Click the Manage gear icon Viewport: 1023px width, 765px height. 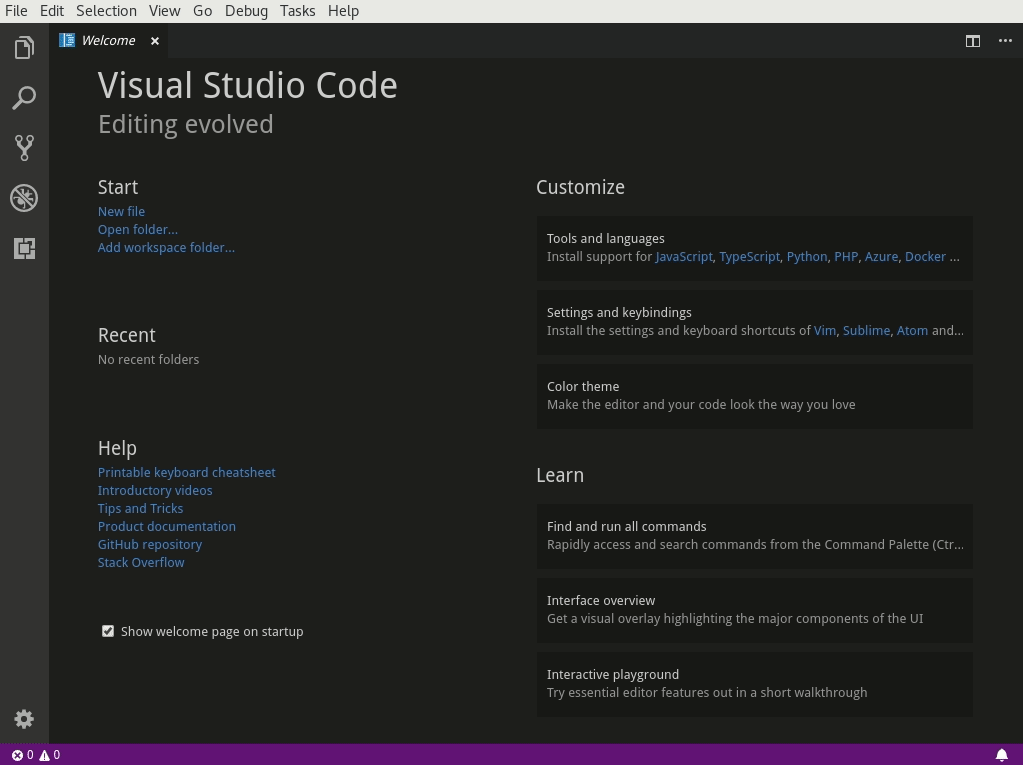click(x=24, y=719)
